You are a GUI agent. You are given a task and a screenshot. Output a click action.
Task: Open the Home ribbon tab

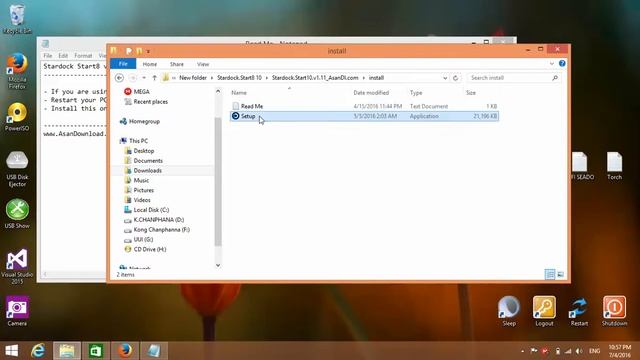[x=150, y=64]
